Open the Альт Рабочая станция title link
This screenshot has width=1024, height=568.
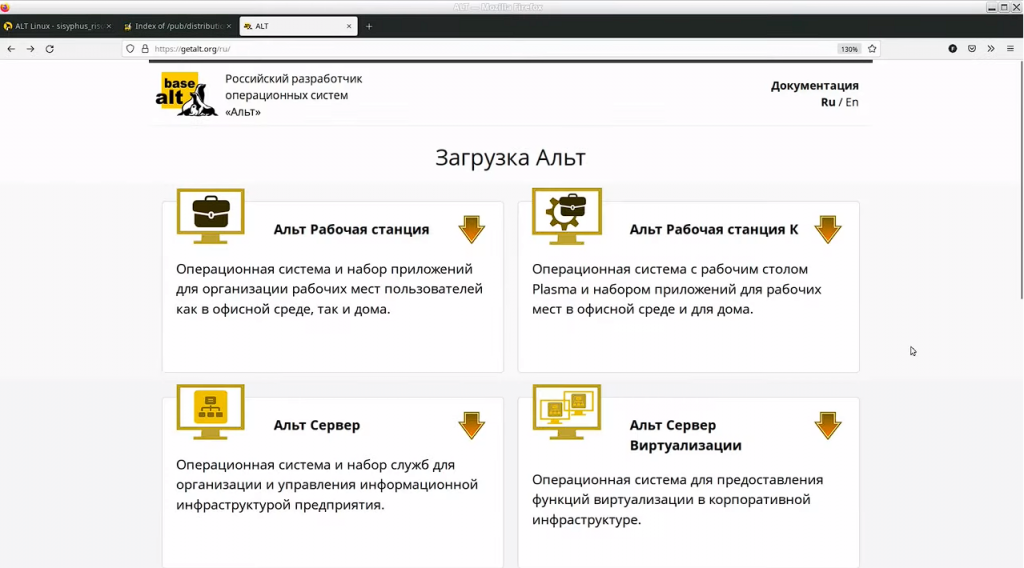coord(351,229)
